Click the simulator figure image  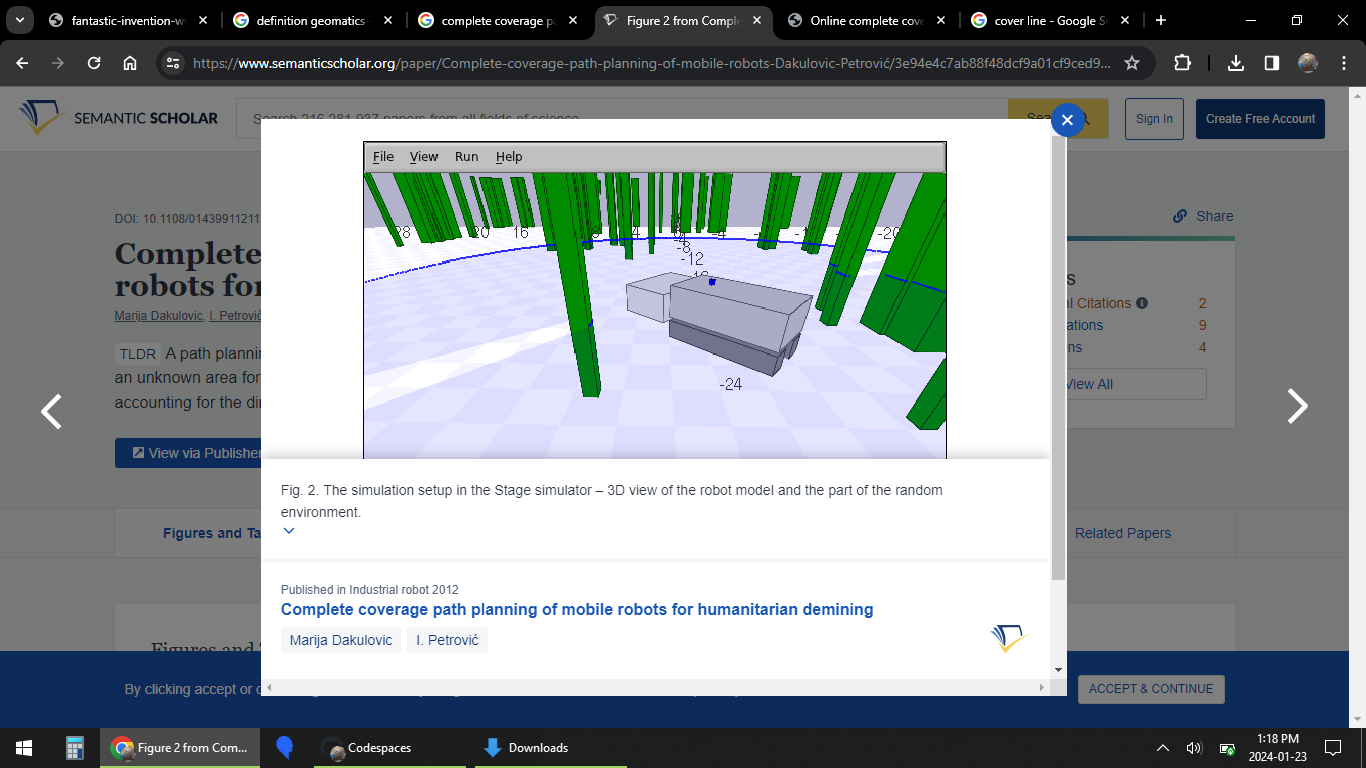click(x=655, y=300)
